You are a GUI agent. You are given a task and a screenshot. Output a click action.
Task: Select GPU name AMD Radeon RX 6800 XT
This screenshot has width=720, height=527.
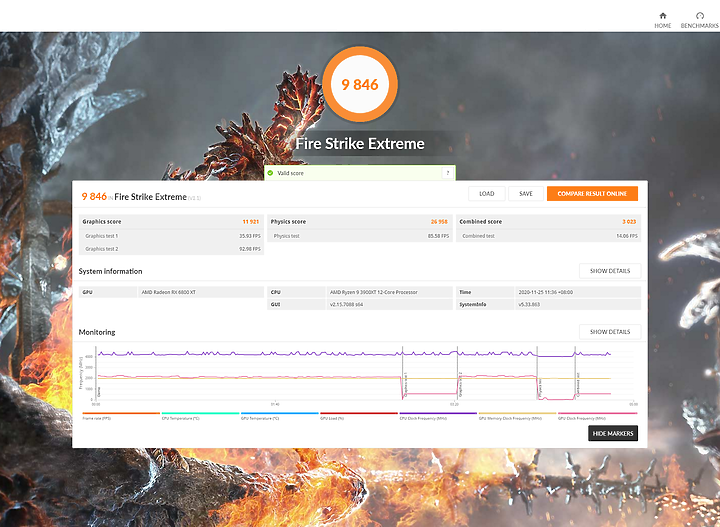point(169,292)
